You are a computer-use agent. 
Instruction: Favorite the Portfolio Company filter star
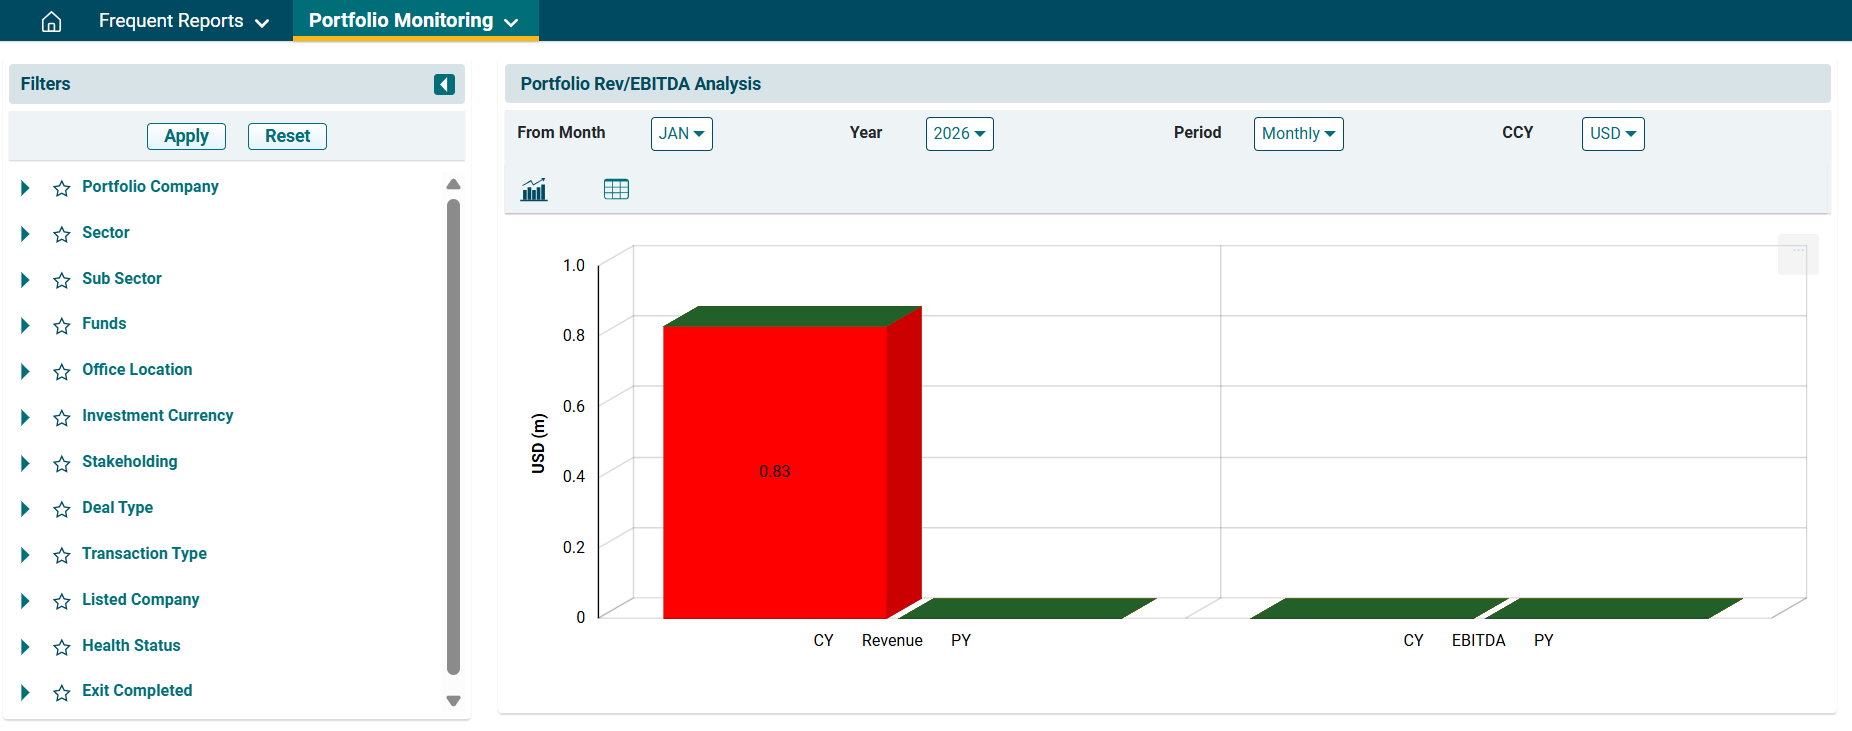click(x=62, y=188)
